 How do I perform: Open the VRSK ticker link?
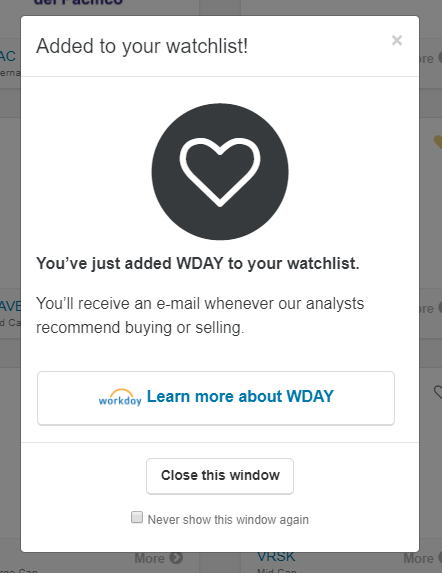click(x=276, y=557)
